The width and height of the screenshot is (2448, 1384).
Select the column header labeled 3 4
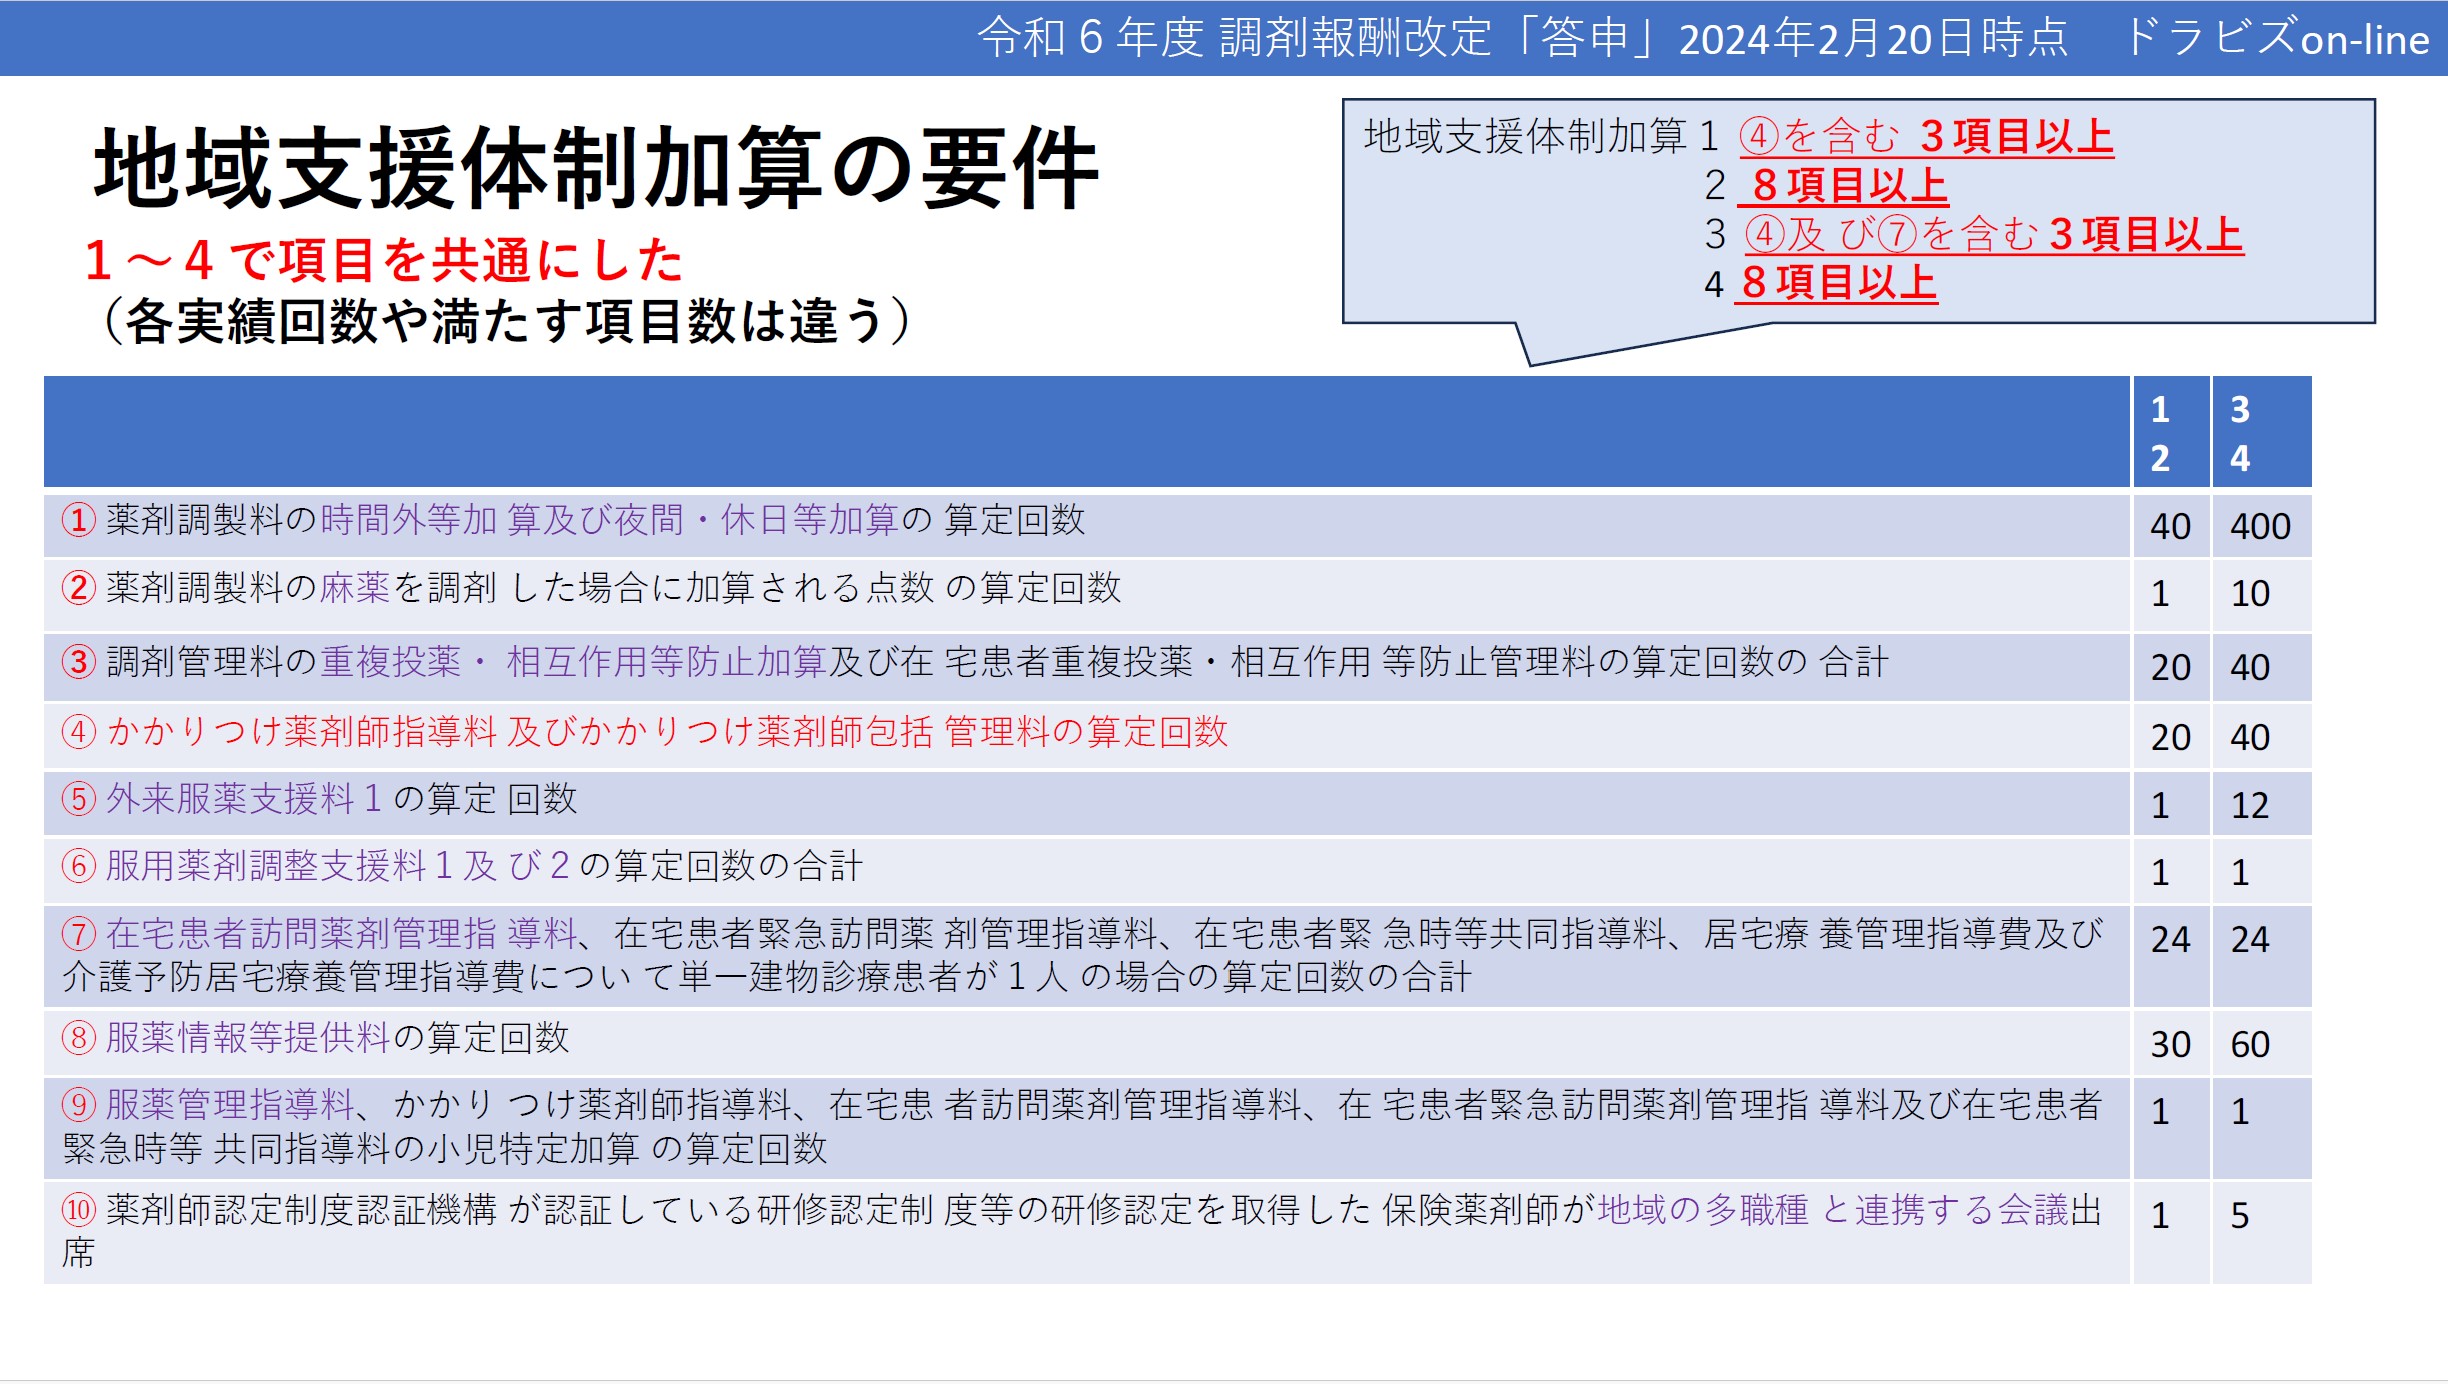click(x=2240, y=432)
